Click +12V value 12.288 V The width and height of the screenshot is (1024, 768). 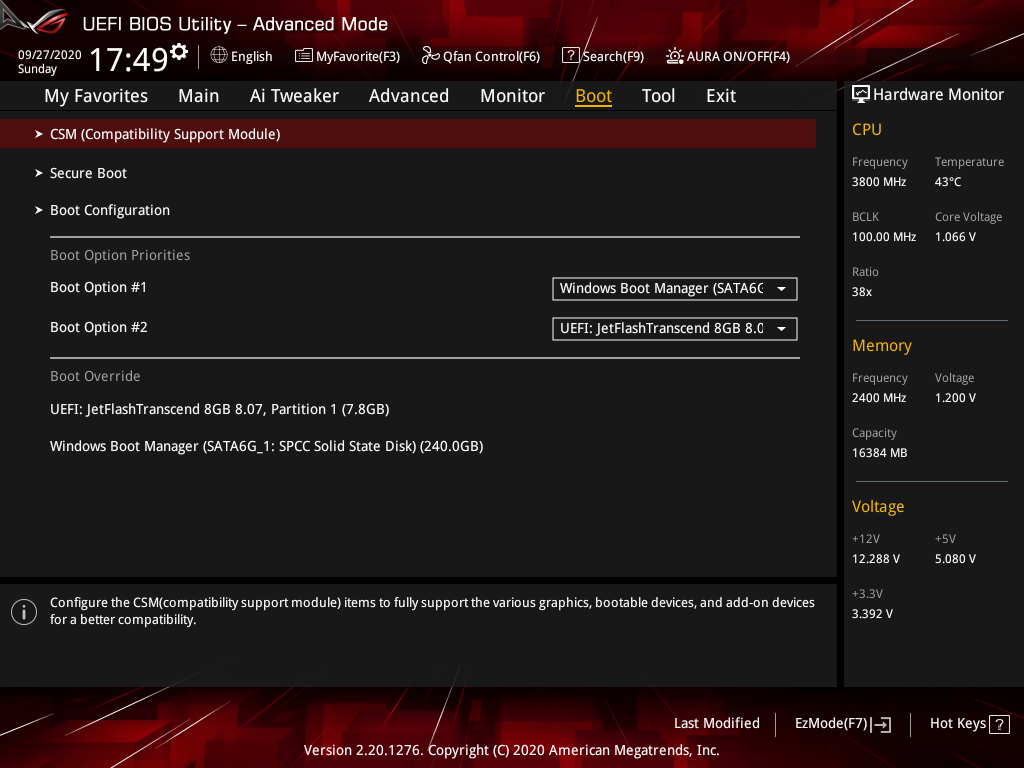click(x=876, y=559)
